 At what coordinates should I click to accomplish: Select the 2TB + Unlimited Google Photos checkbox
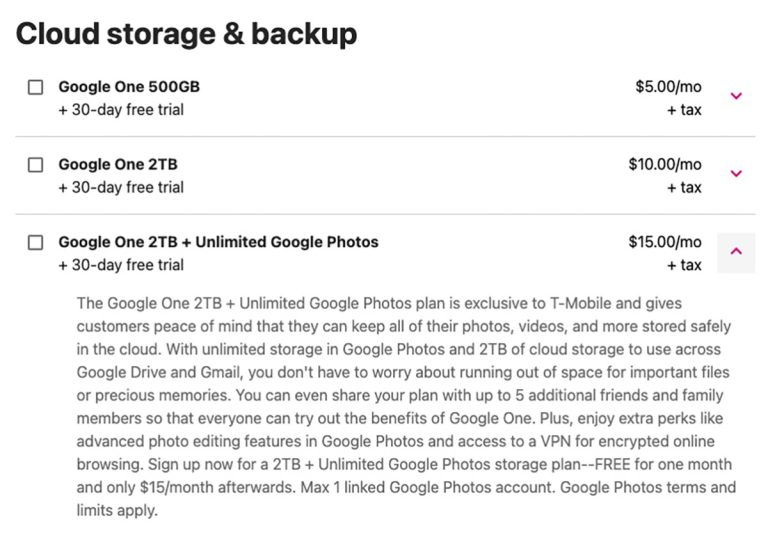[36, 242]
